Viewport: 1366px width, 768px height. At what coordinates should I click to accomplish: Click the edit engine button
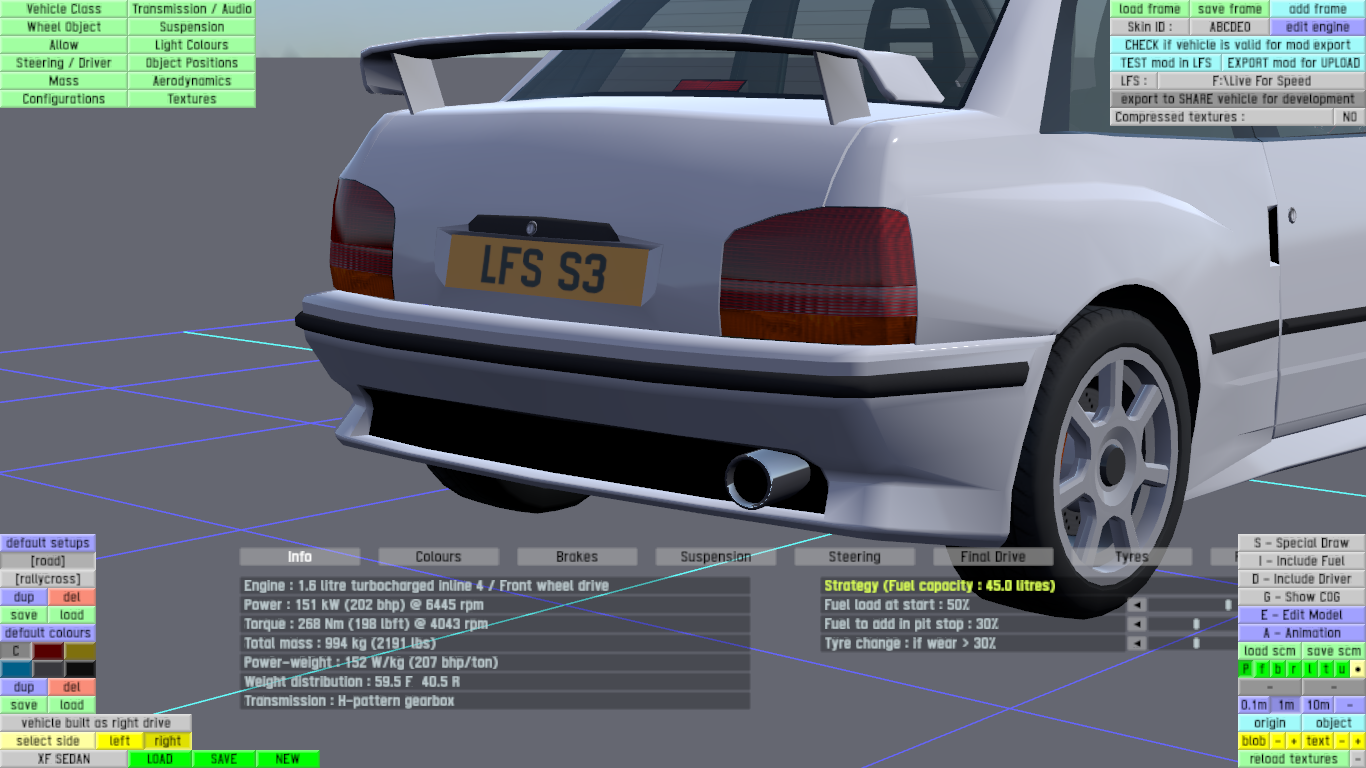(1318, 27)
